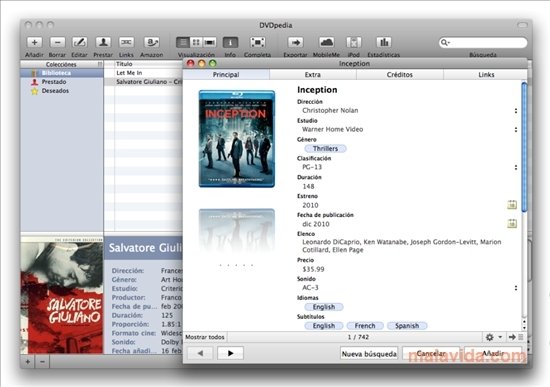Click the Añadir plus toolbar icon
This screenshot has height=387, width=550.
(x=34, y=43)
